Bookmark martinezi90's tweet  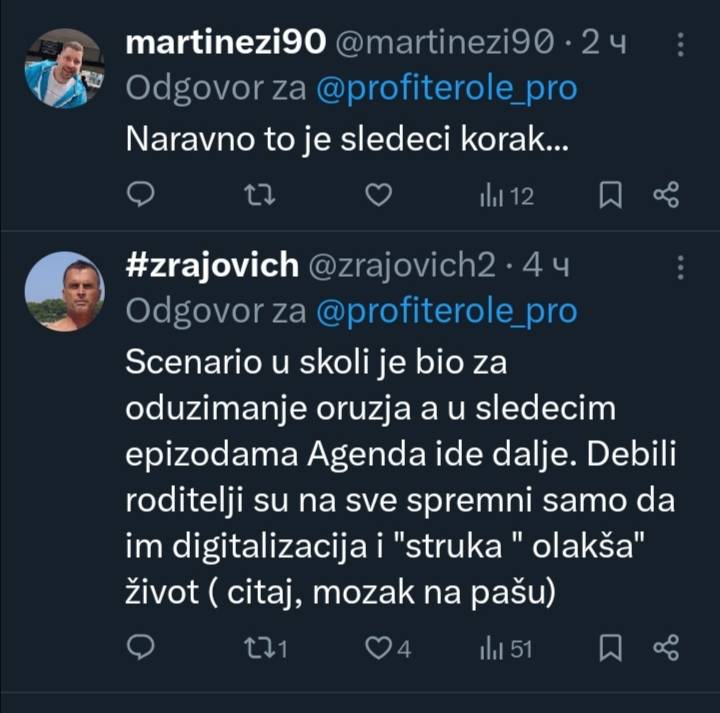point(610,195)
